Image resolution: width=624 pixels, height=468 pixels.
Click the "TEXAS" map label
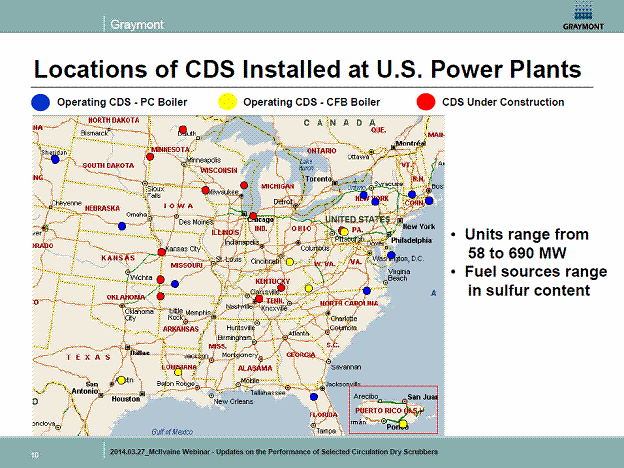pyautogui.click(x=88, y=357)
